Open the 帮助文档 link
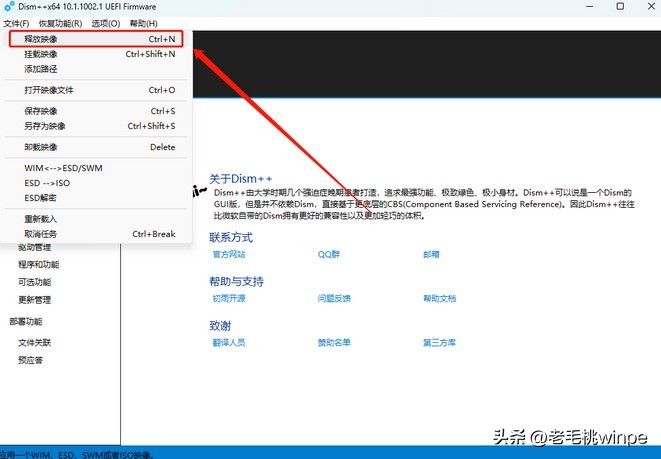Viewport: 661px width, 459px height. 440,298
